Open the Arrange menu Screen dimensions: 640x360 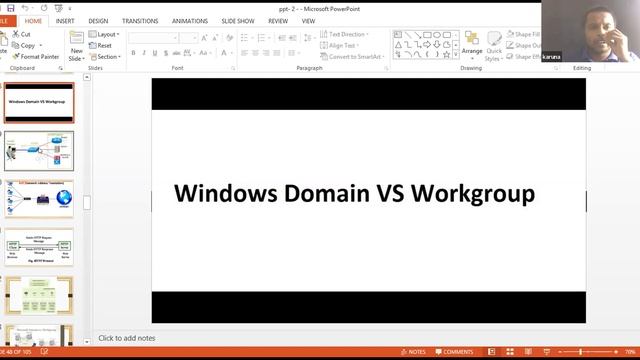pos(472,47)
